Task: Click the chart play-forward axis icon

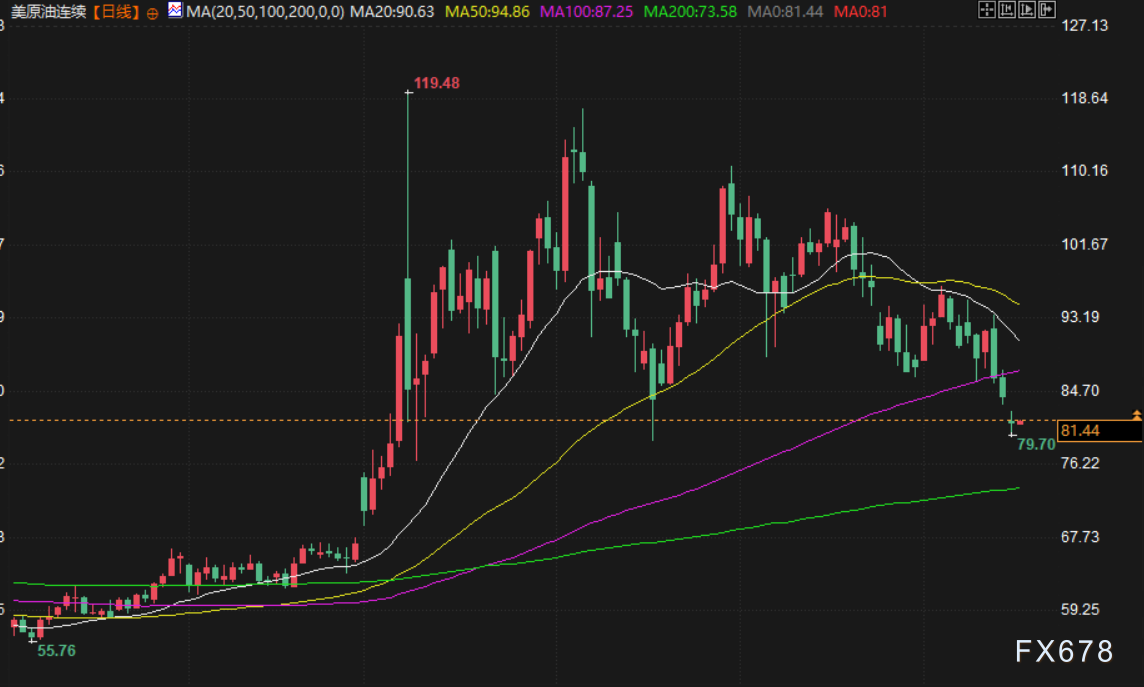Action: click(x=1027, y=9)
